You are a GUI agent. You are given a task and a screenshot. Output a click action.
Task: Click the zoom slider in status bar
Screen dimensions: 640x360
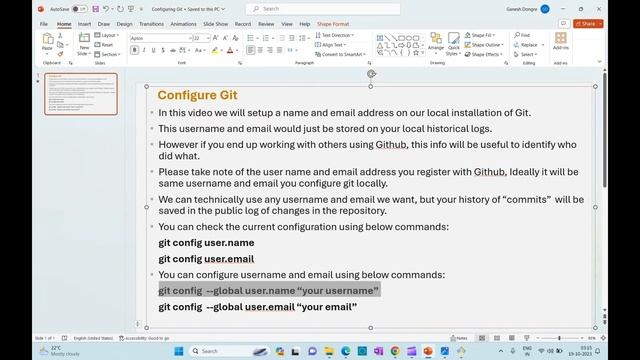coord(559,338)
